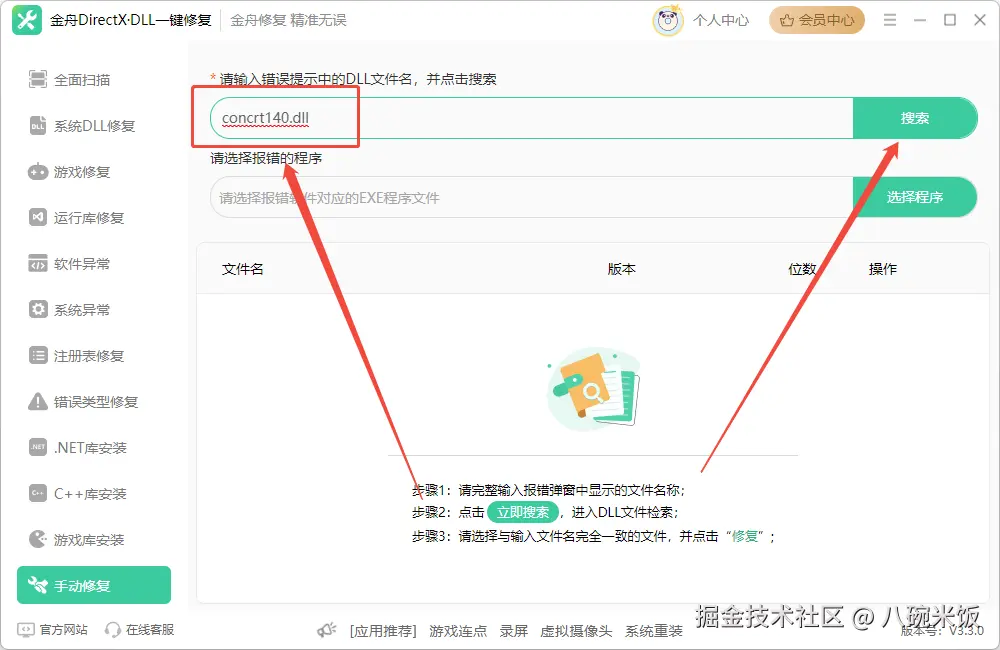The width and height of the screenshot is (1000, 650).
Task: Select 注册表修复 registry repair
Action: click(x=77, y=355)
